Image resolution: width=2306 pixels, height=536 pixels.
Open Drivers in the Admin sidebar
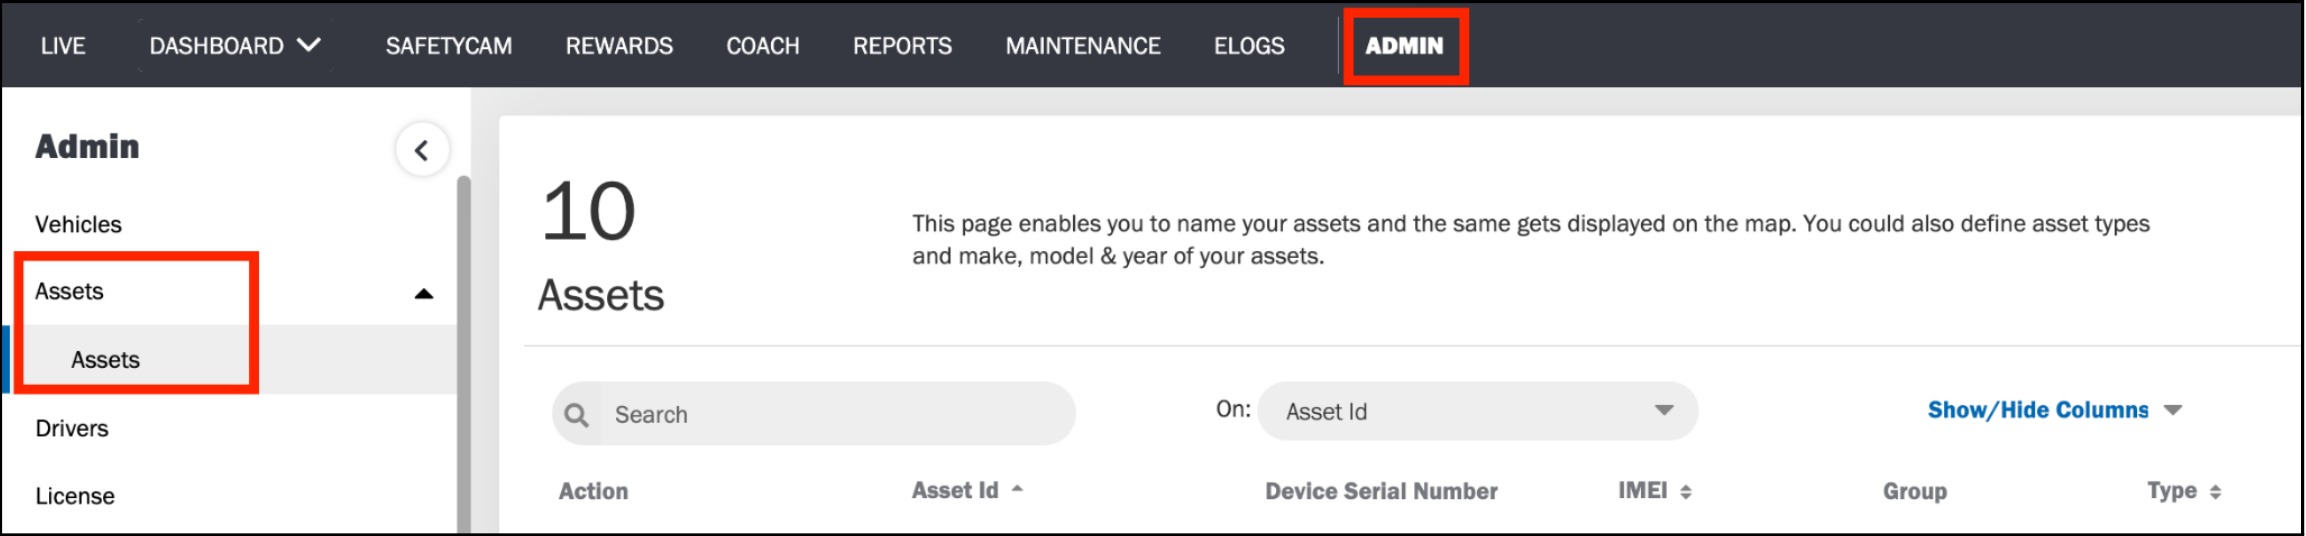click(72, 428)
